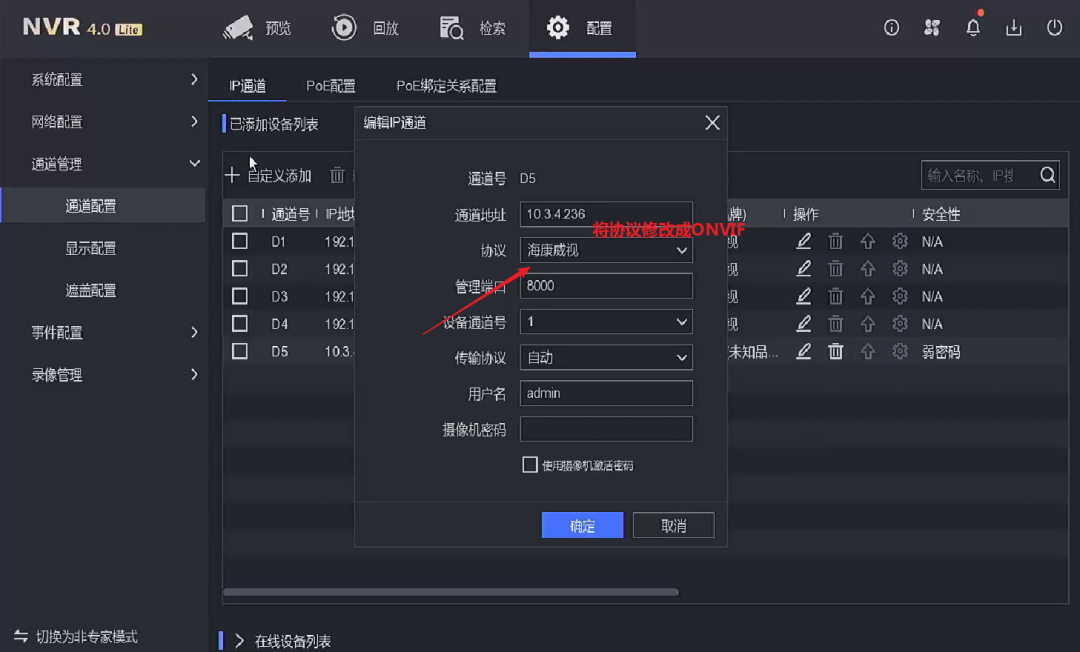
Task: Click the 切换为非专家模式 link
Action: click(x=78, y=636)
